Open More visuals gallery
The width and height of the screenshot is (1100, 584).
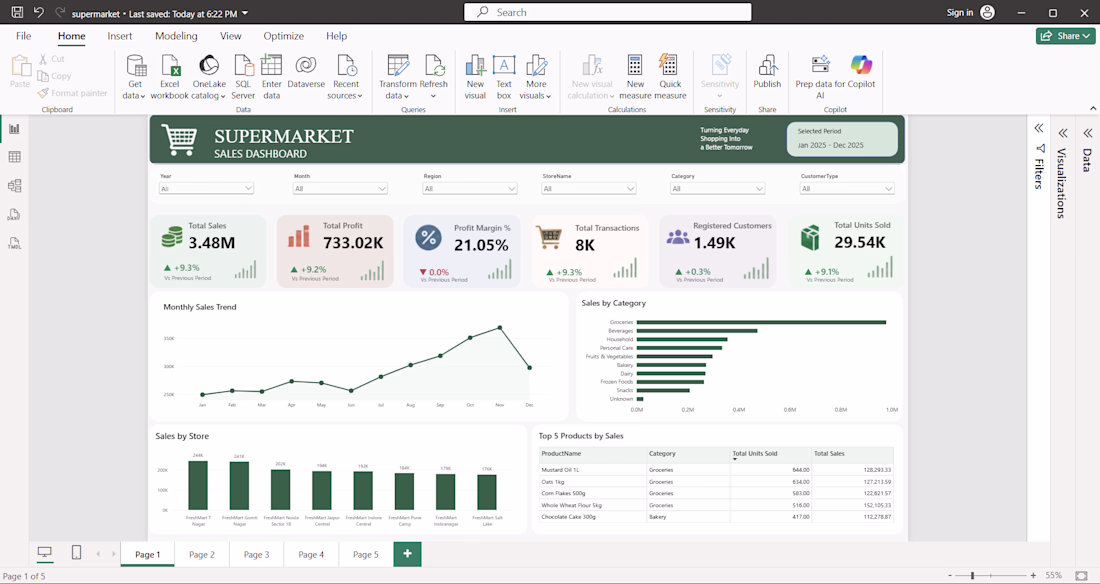pos(536,77)
